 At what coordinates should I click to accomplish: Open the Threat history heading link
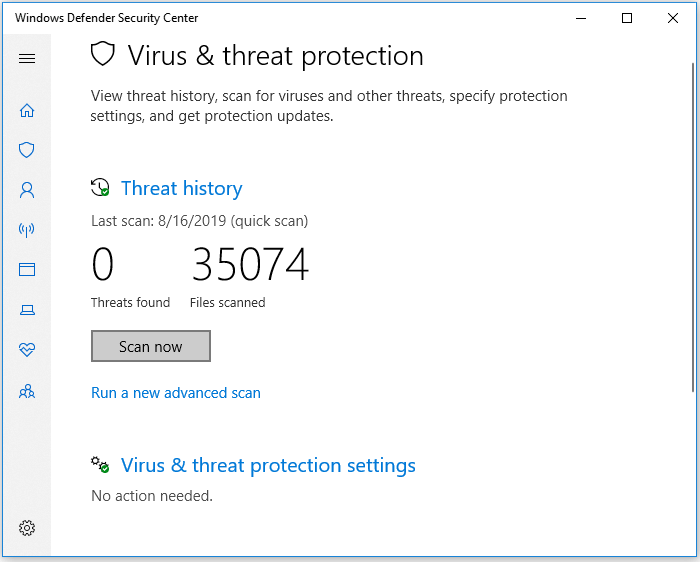(x=181, y=188)
